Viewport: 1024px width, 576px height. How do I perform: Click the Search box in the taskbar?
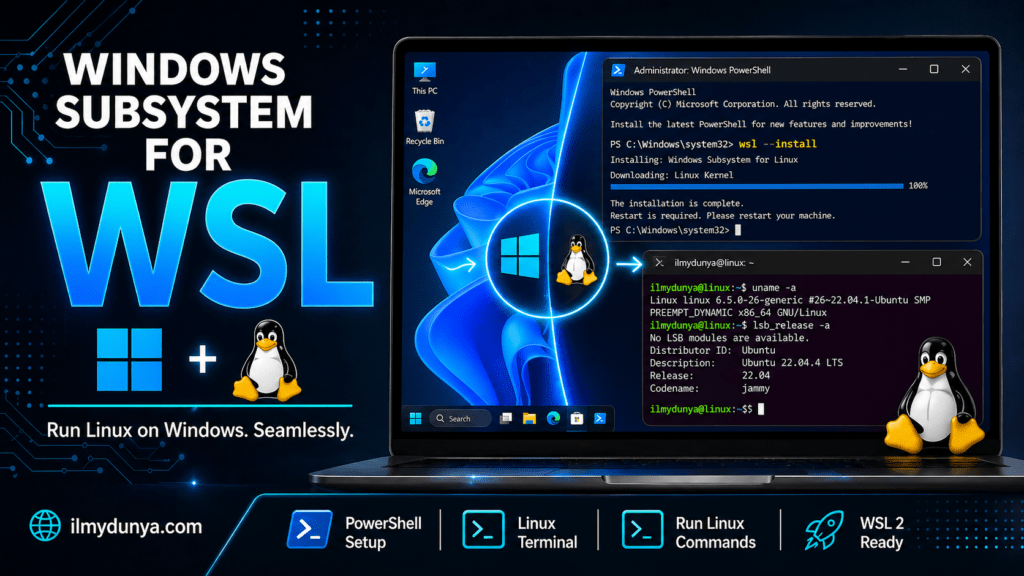tap(460, 418)
